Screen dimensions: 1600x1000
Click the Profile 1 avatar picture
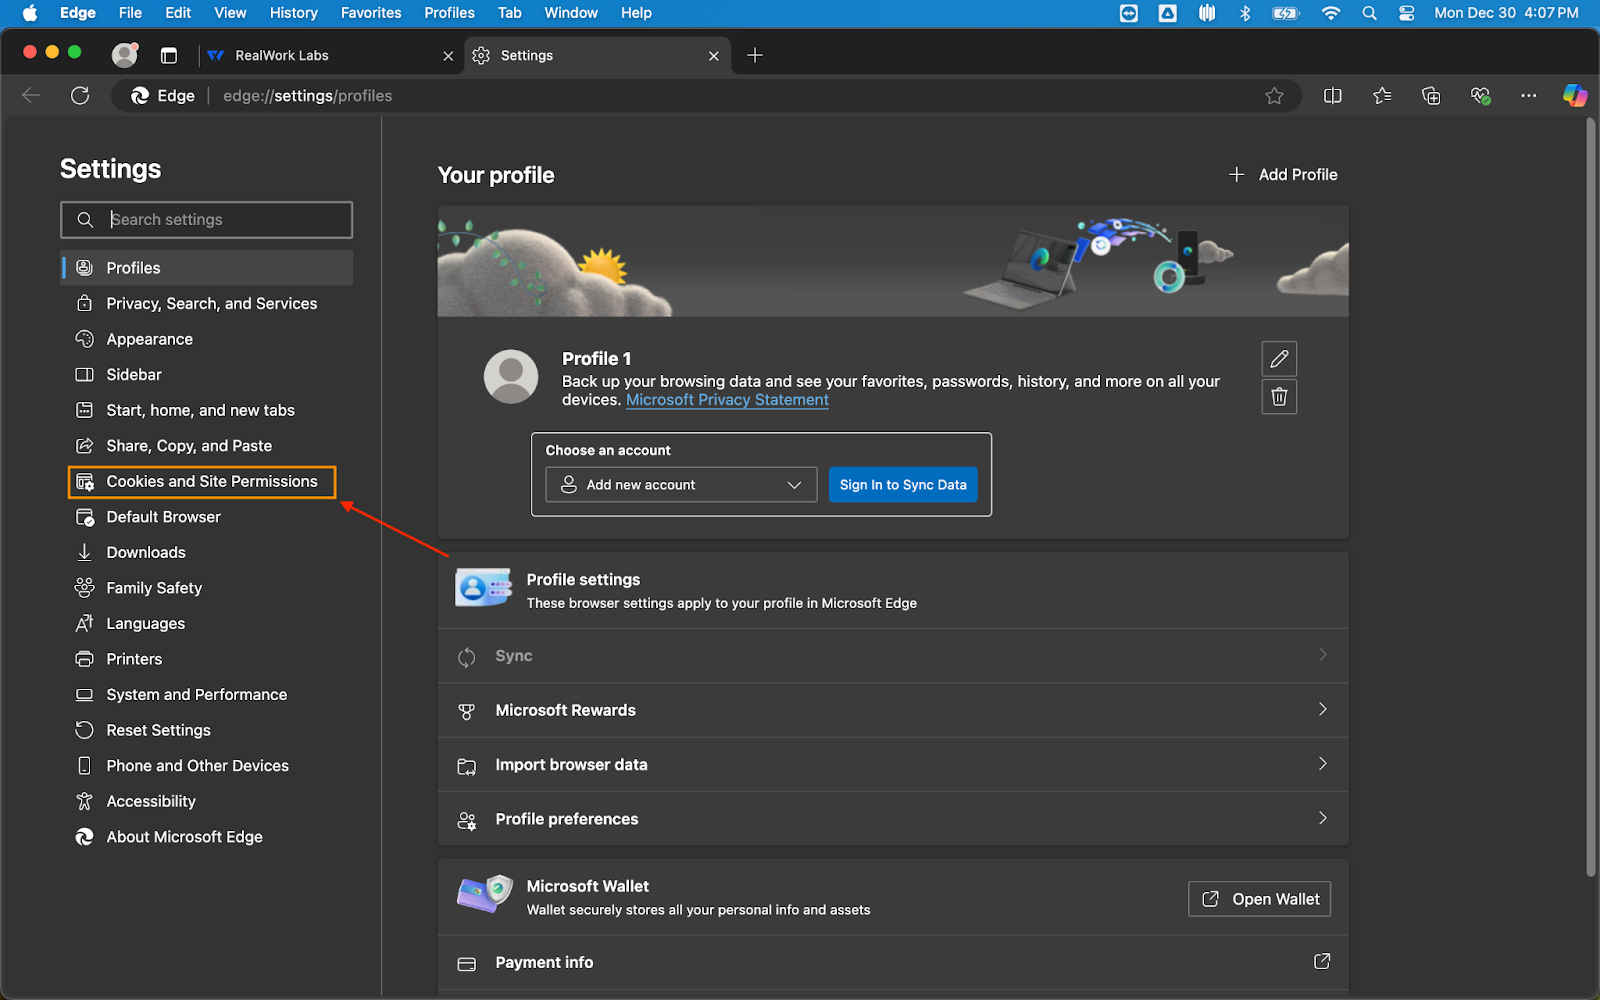(x=511, y=377)
